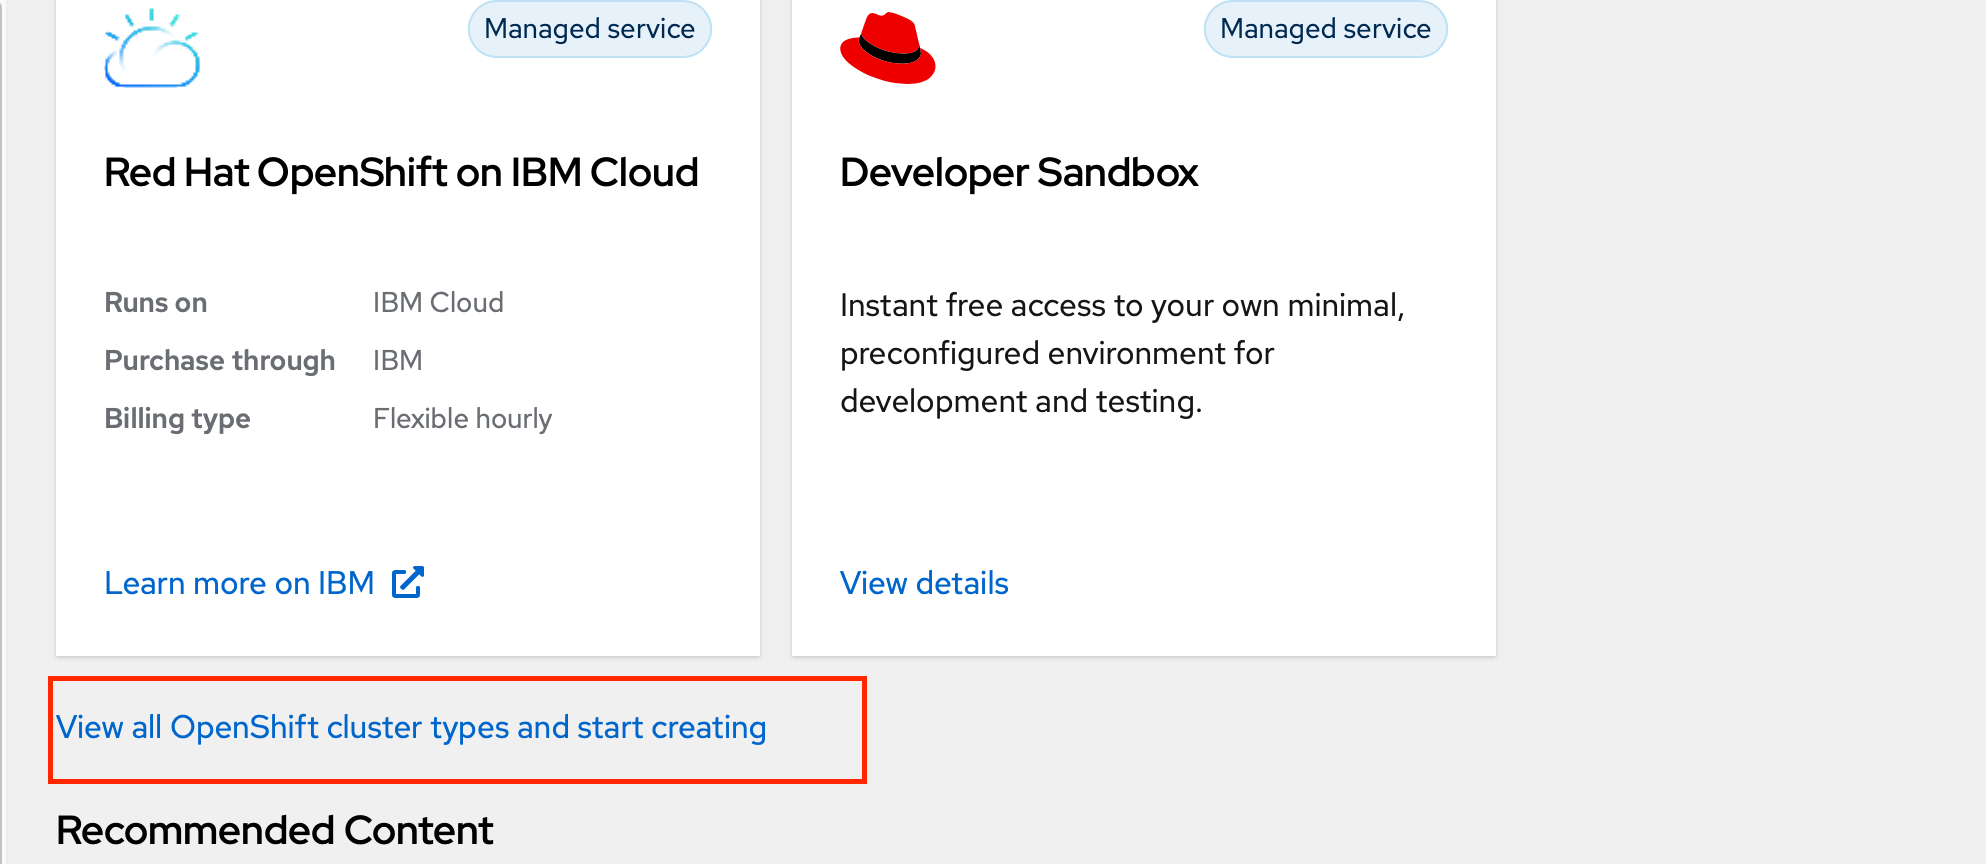The height and width of the screenshot is (864, 1986).
Task: Open View details for Developer Sandbox
Action: [924, 583]
